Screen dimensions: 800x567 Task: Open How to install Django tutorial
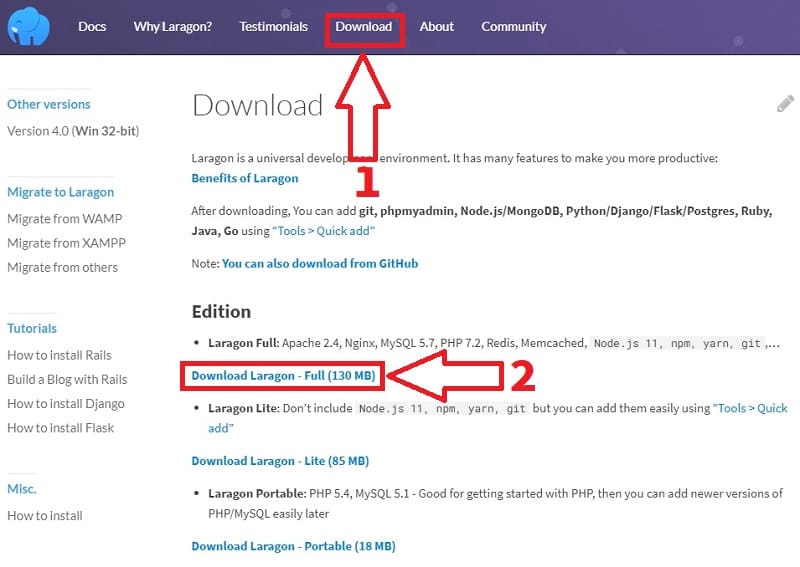tap(66, 404)
